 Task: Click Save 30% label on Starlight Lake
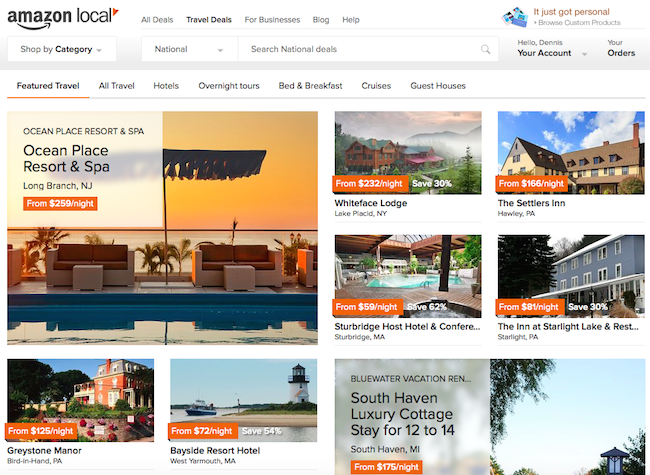(588, 307)
